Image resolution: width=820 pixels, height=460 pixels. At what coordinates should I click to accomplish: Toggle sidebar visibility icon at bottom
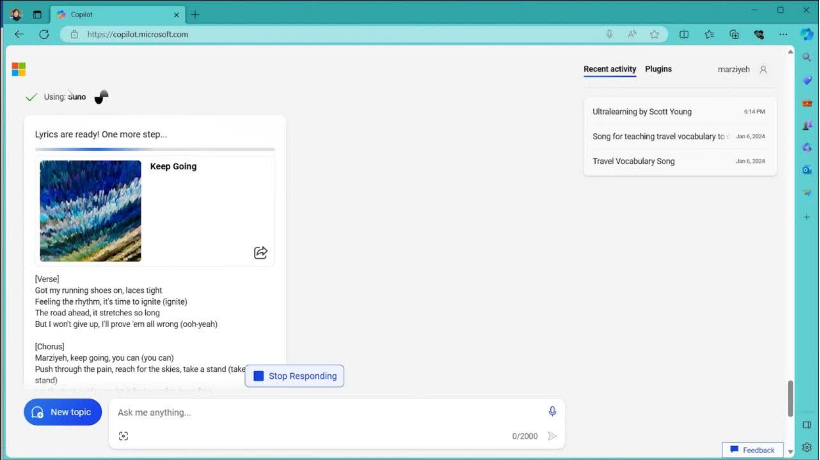coord(807,425)
